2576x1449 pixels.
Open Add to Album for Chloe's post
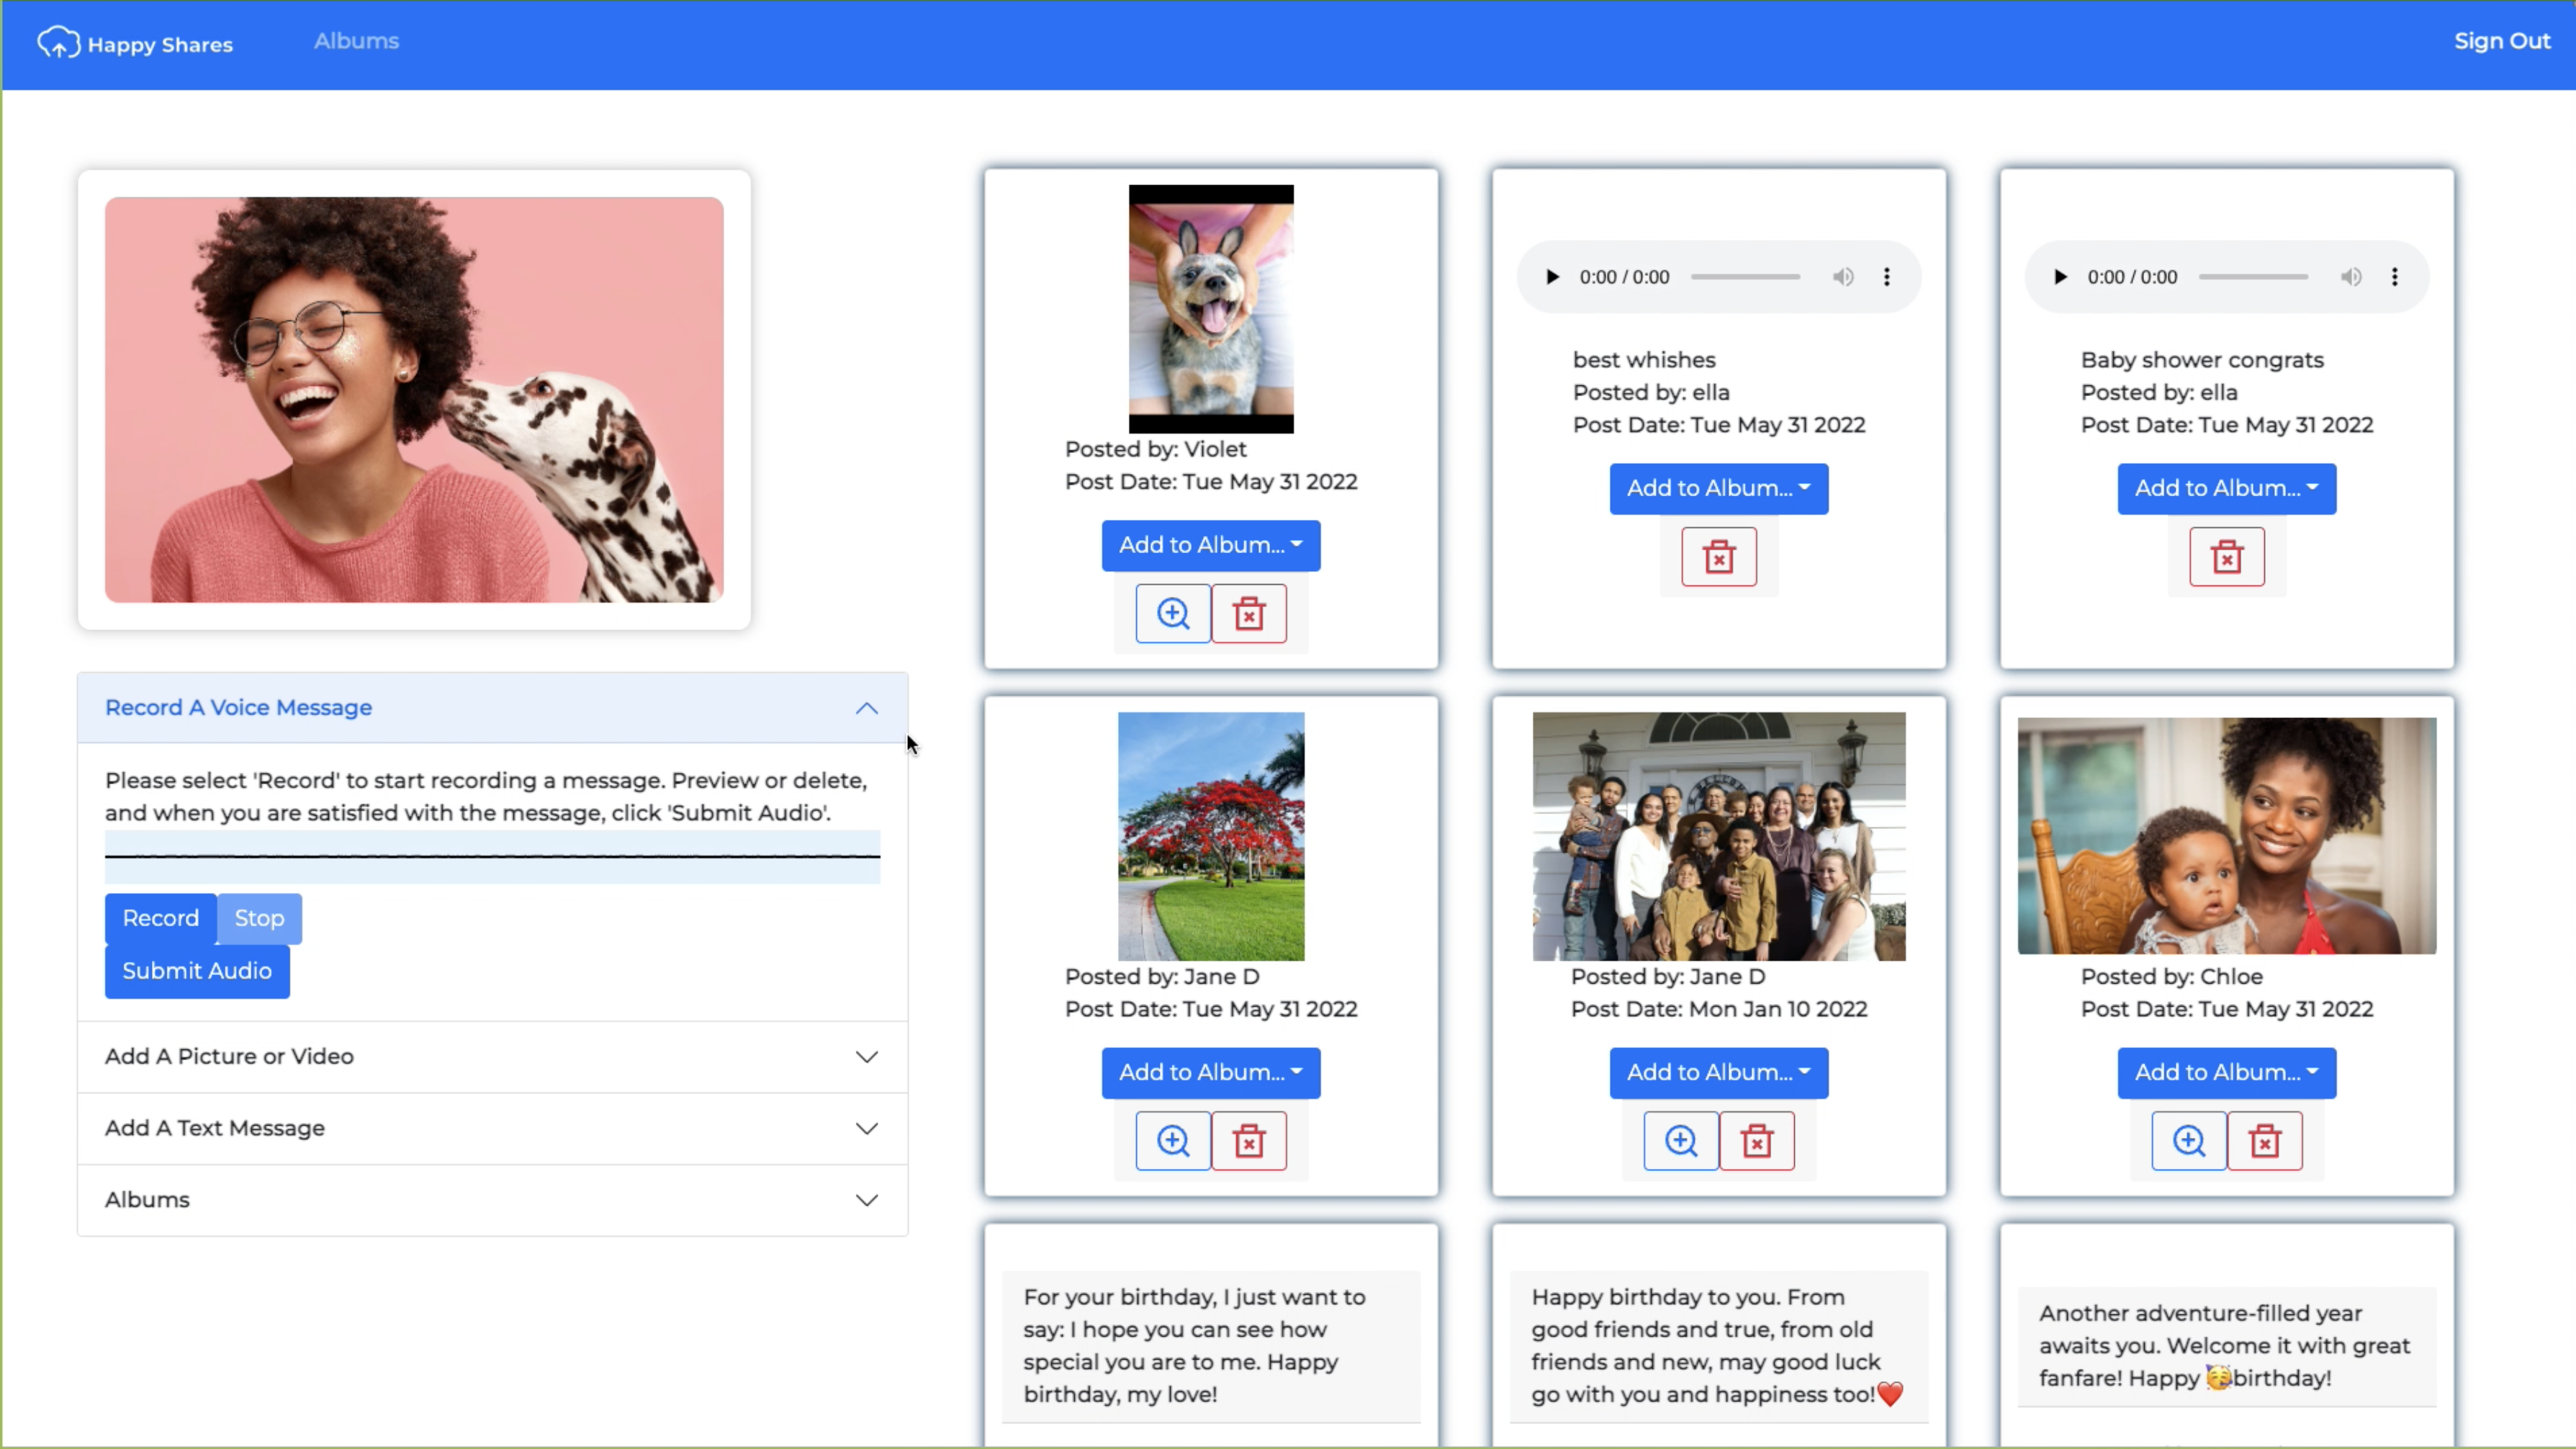2227,1073
